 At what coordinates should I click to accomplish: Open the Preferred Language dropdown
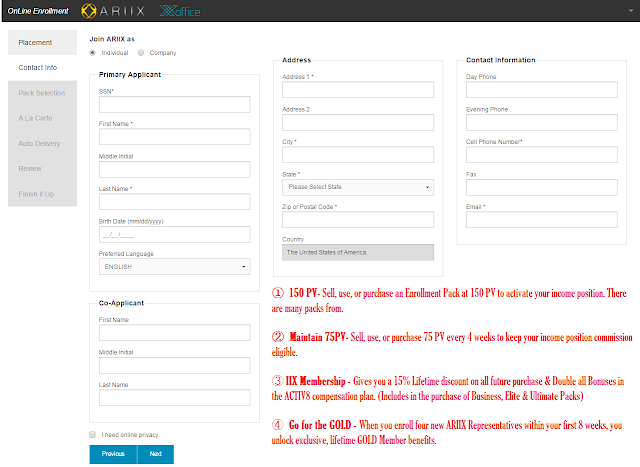(174, 267)
